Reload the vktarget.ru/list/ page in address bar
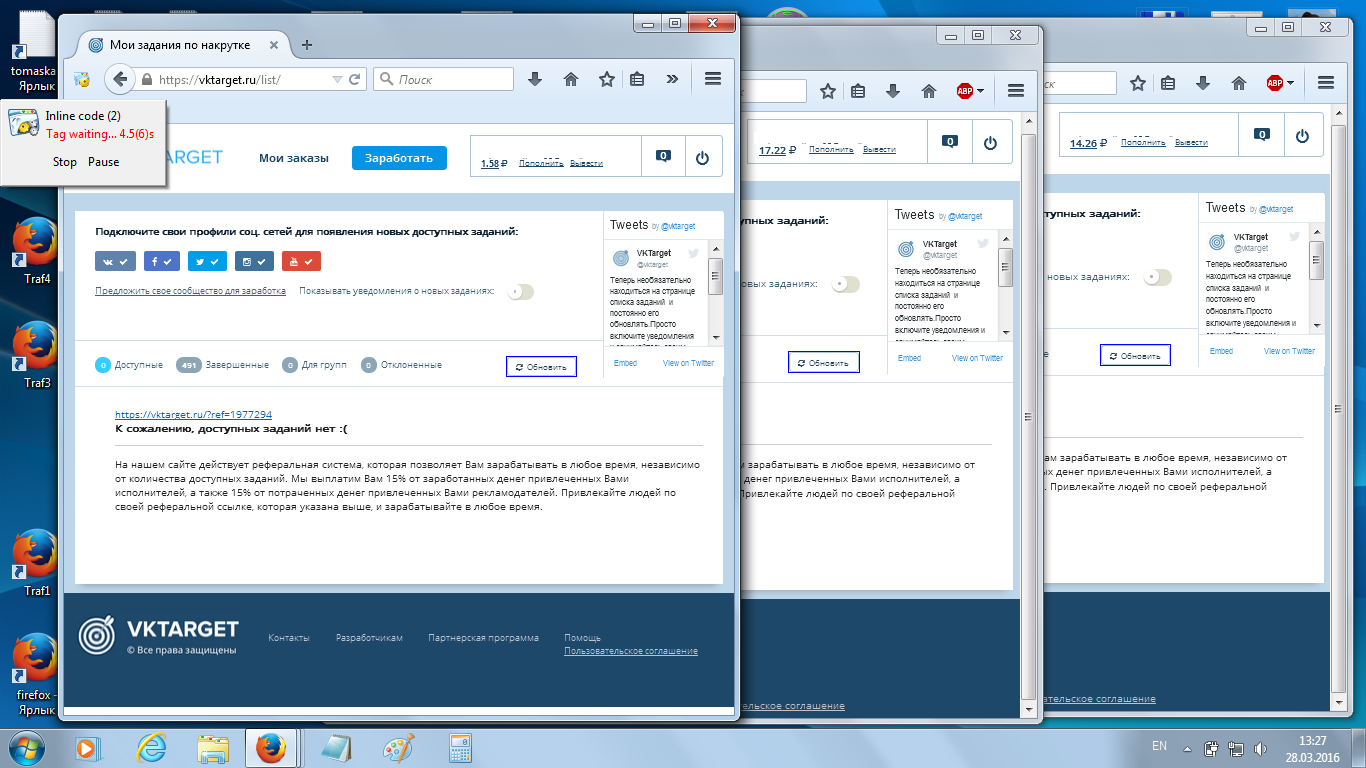 pyautogui.click(x=354, y=79)
